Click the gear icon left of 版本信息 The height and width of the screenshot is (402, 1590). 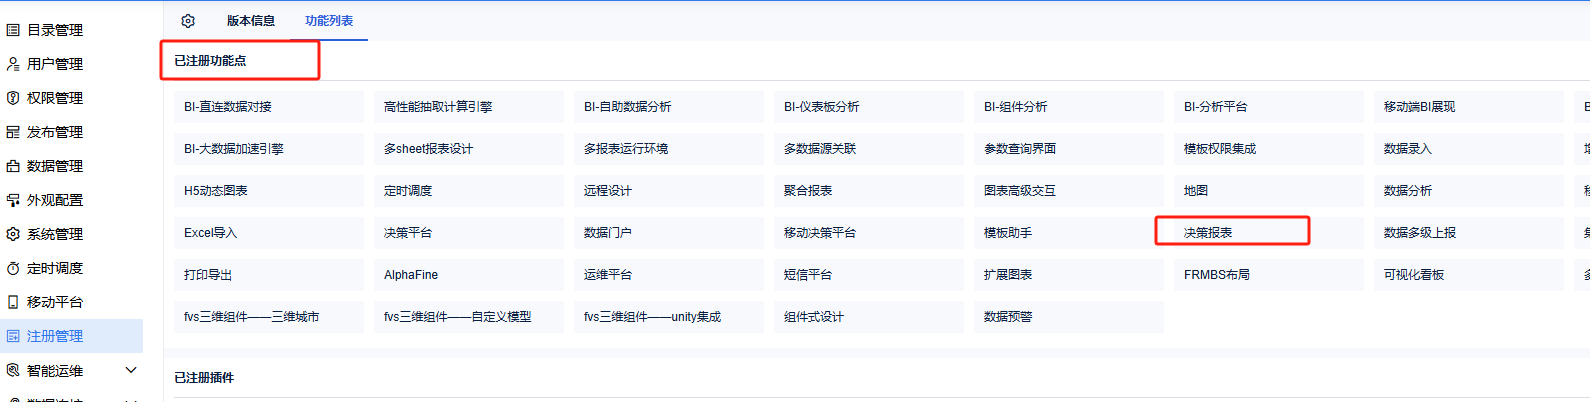point(188,20)
